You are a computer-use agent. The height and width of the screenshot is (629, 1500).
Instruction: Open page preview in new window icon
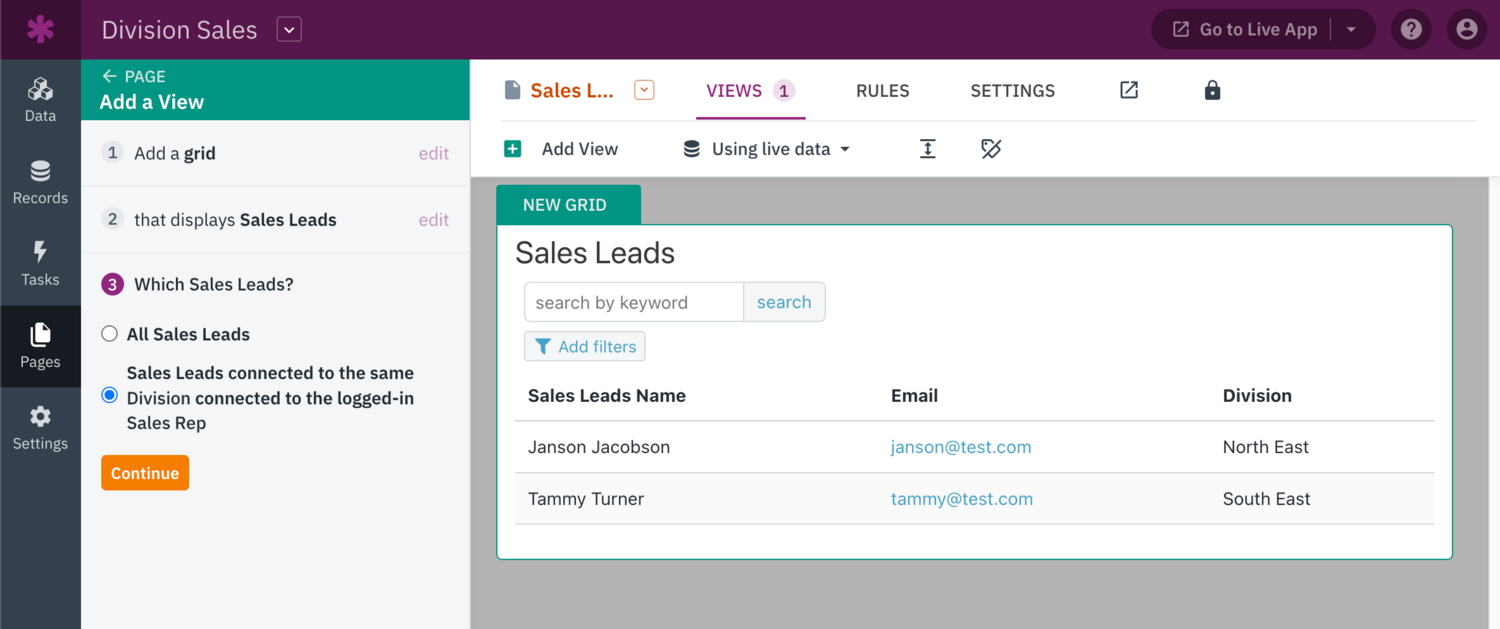[x=1129, y=91]
